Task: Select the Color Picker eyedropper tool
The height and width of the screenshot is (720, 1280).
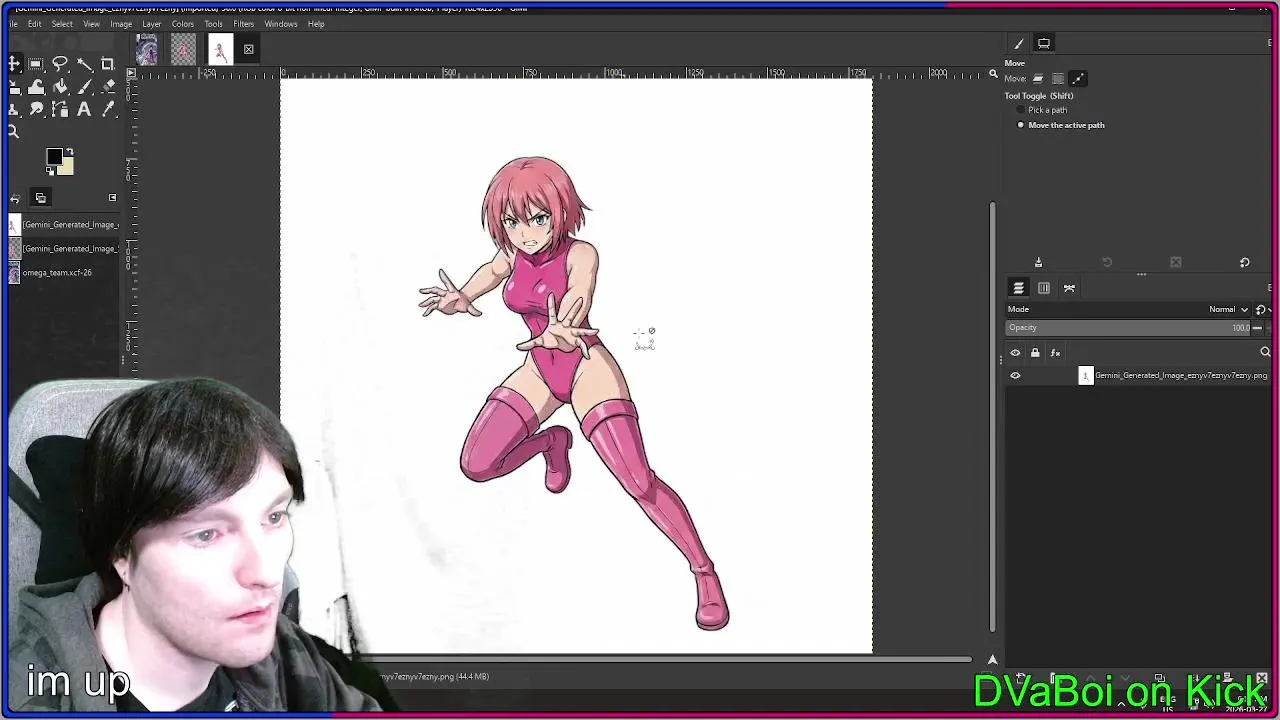Action: click(108, 110)
